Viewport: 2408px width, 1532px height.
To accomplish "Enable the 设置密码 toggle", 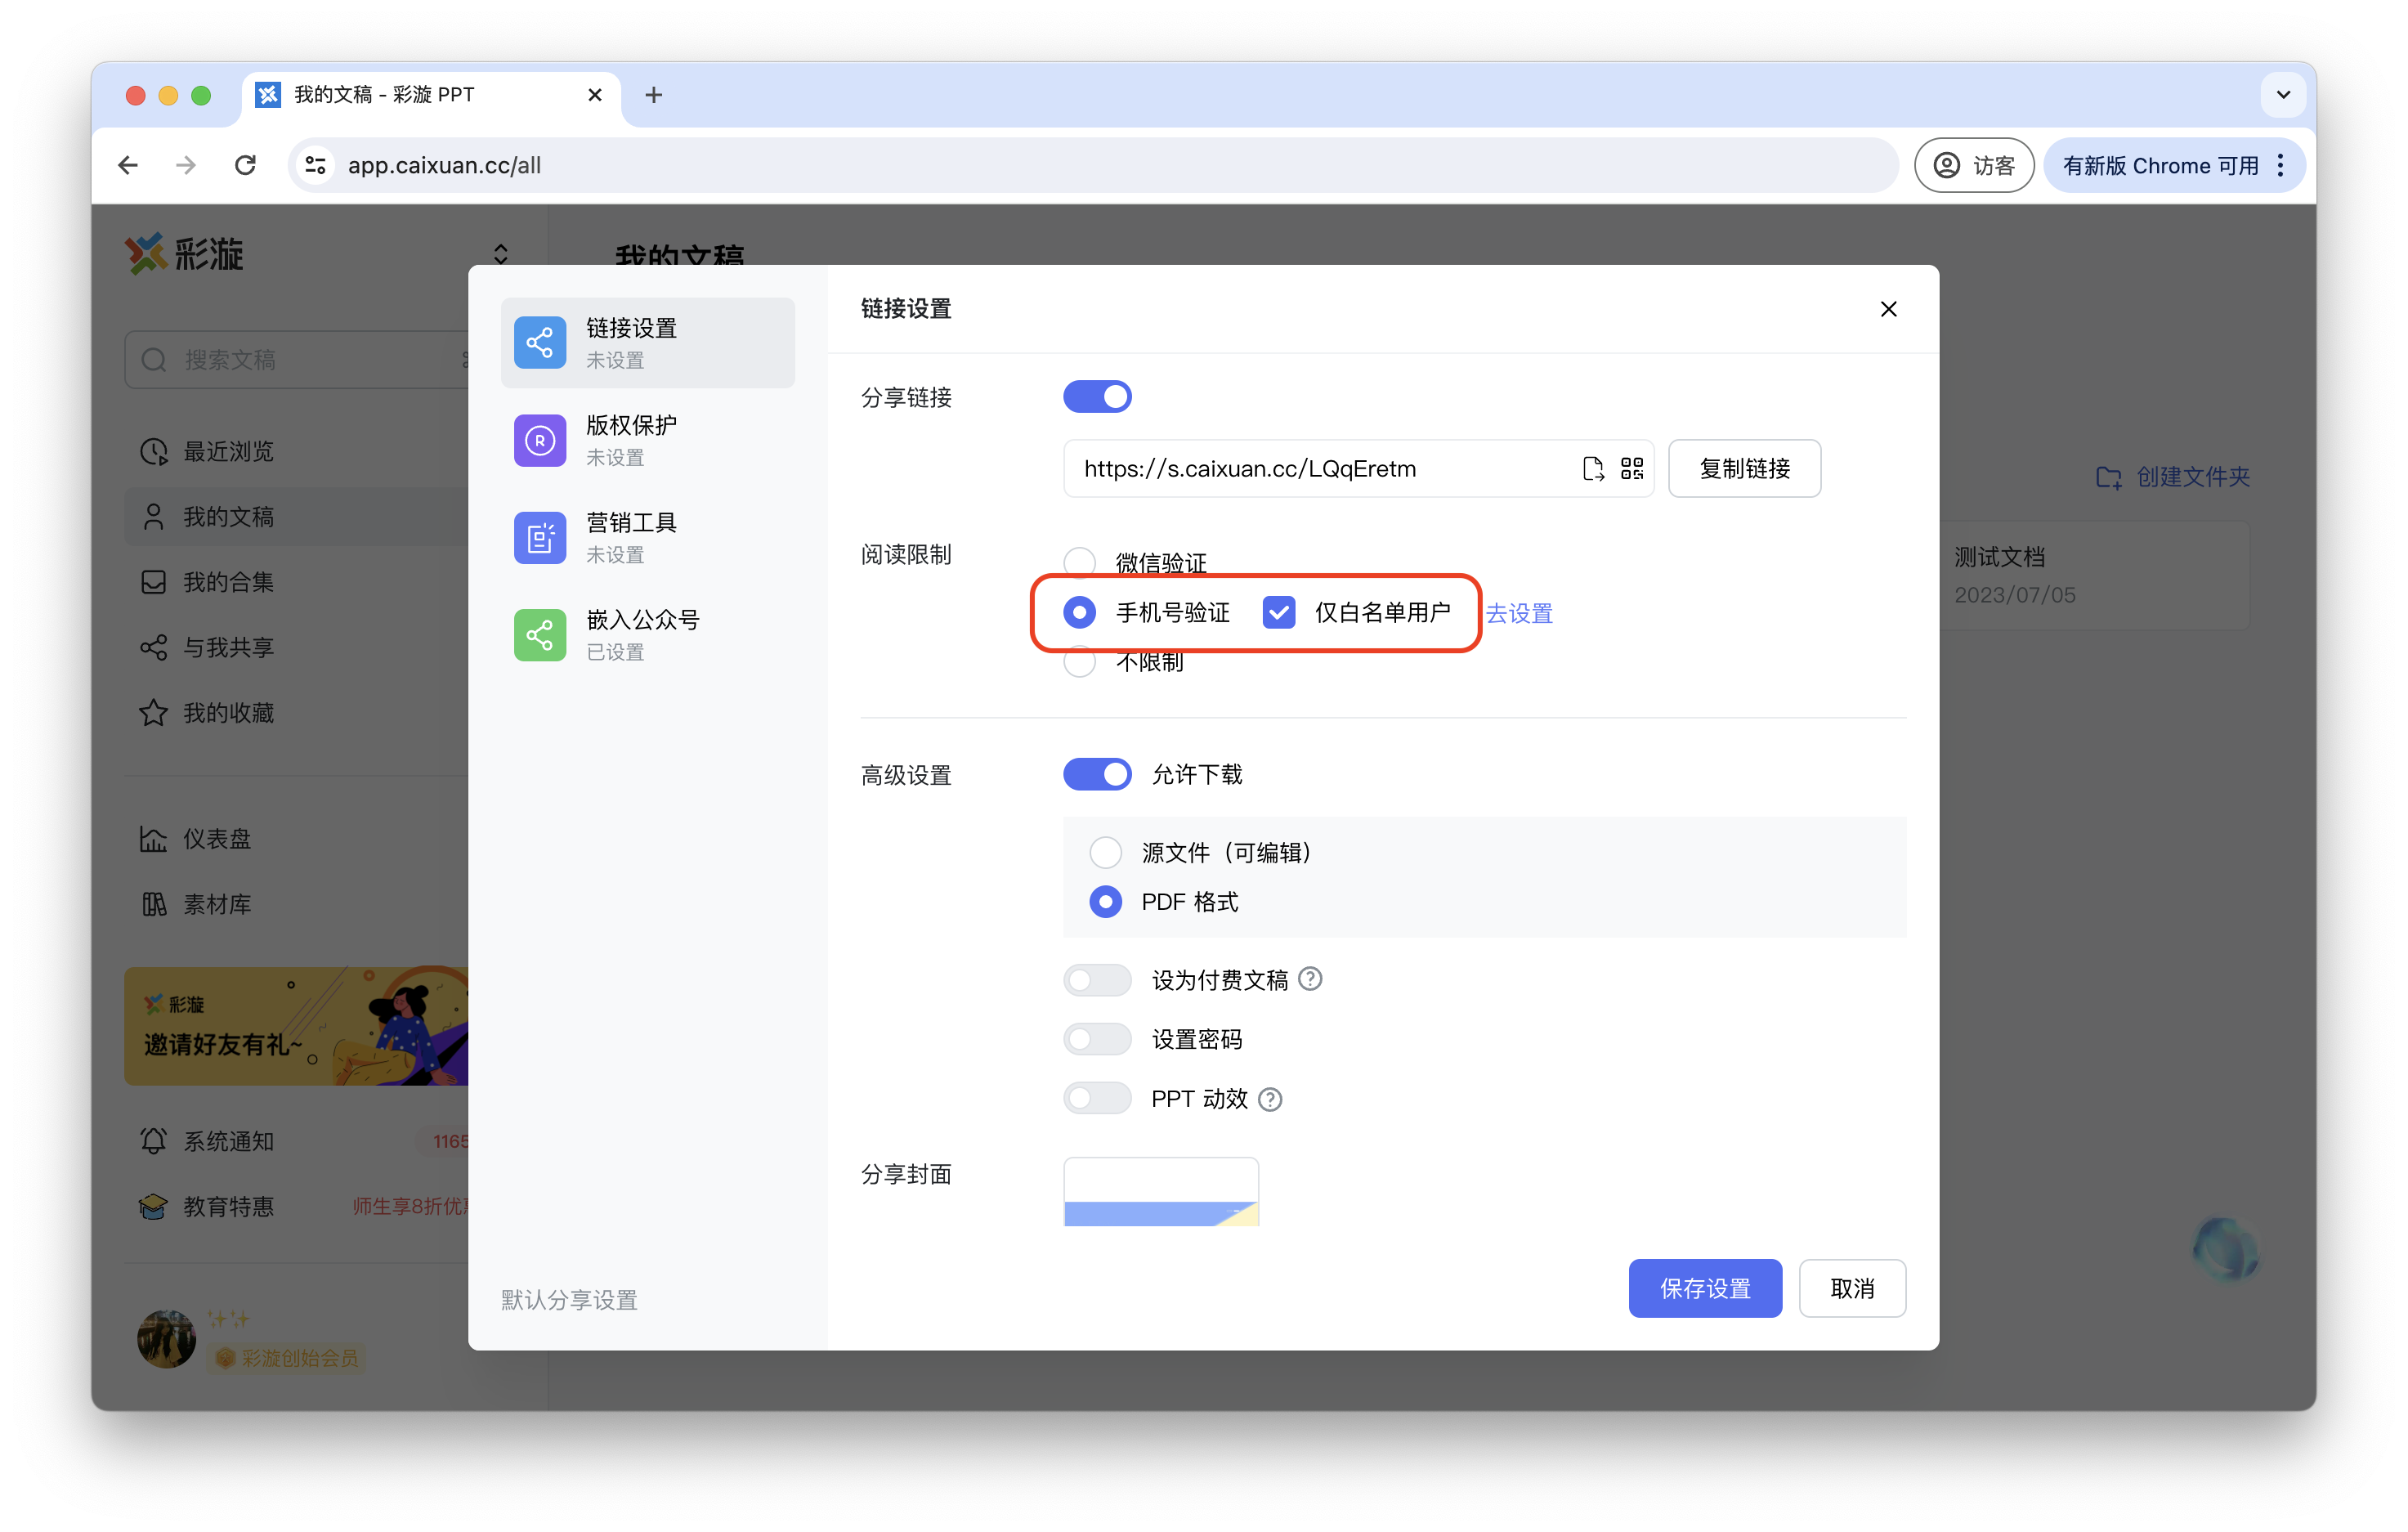I will [x=1097, y=1039].
